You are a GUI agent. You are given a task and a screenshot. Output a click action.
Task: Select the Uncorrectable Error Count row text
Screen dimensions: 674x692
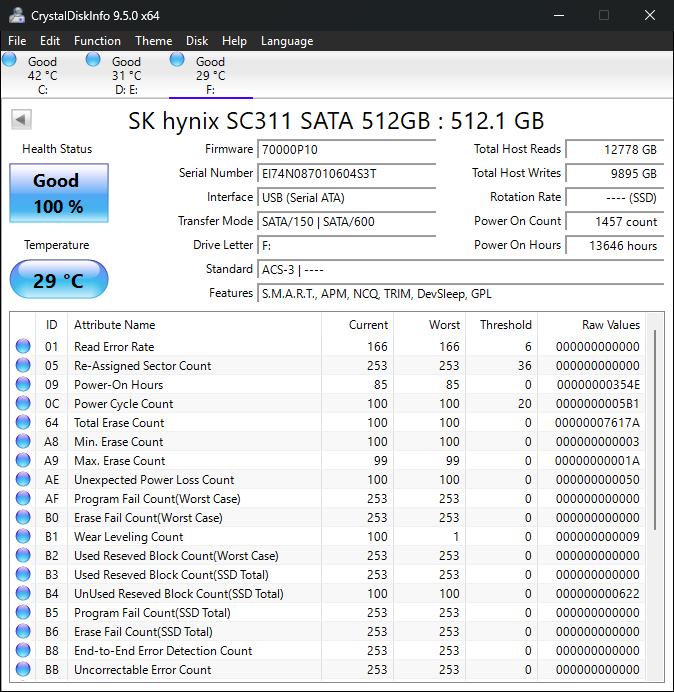[143, 669]
